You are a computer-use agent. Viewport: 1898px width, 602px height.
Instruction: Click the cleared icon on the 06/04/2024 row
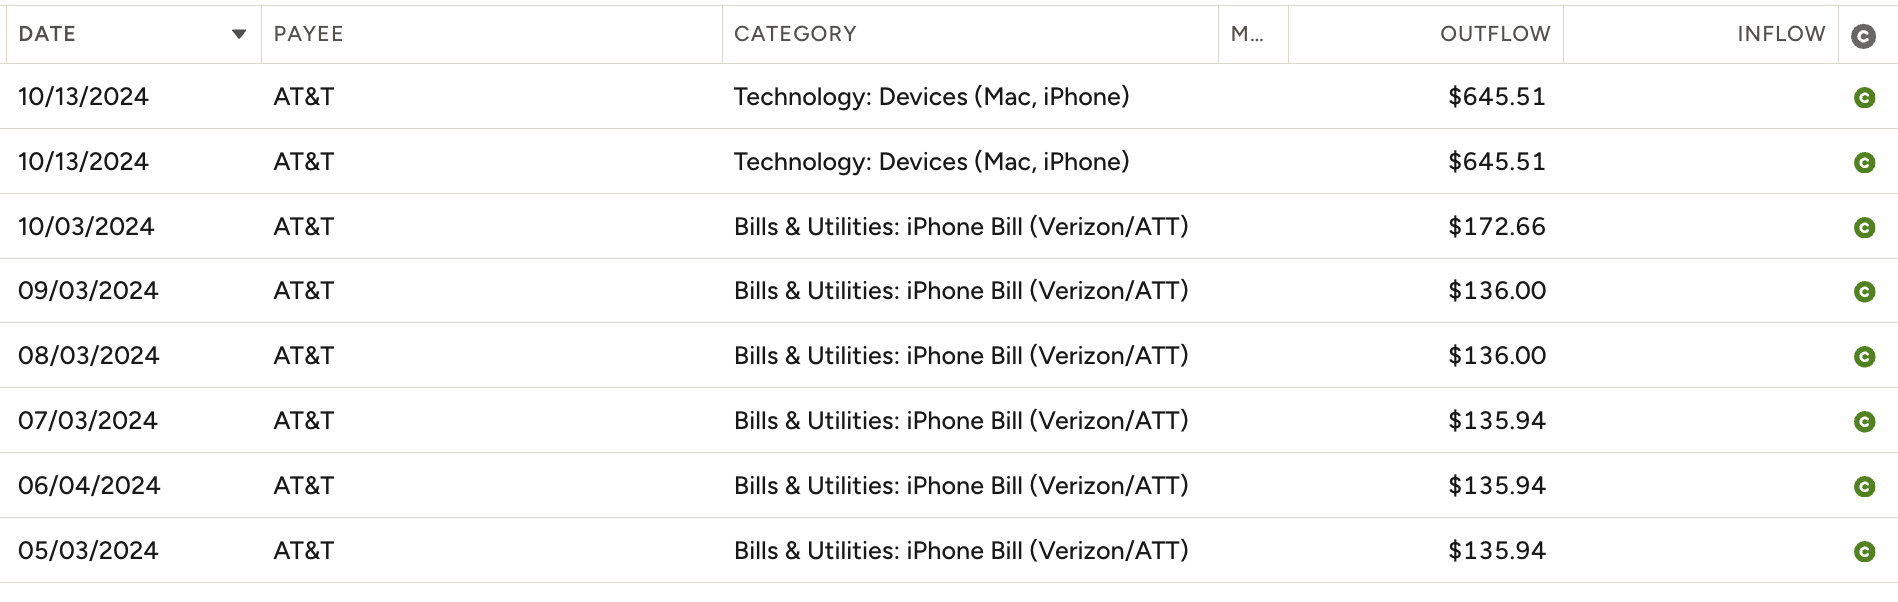(1865, 486)
